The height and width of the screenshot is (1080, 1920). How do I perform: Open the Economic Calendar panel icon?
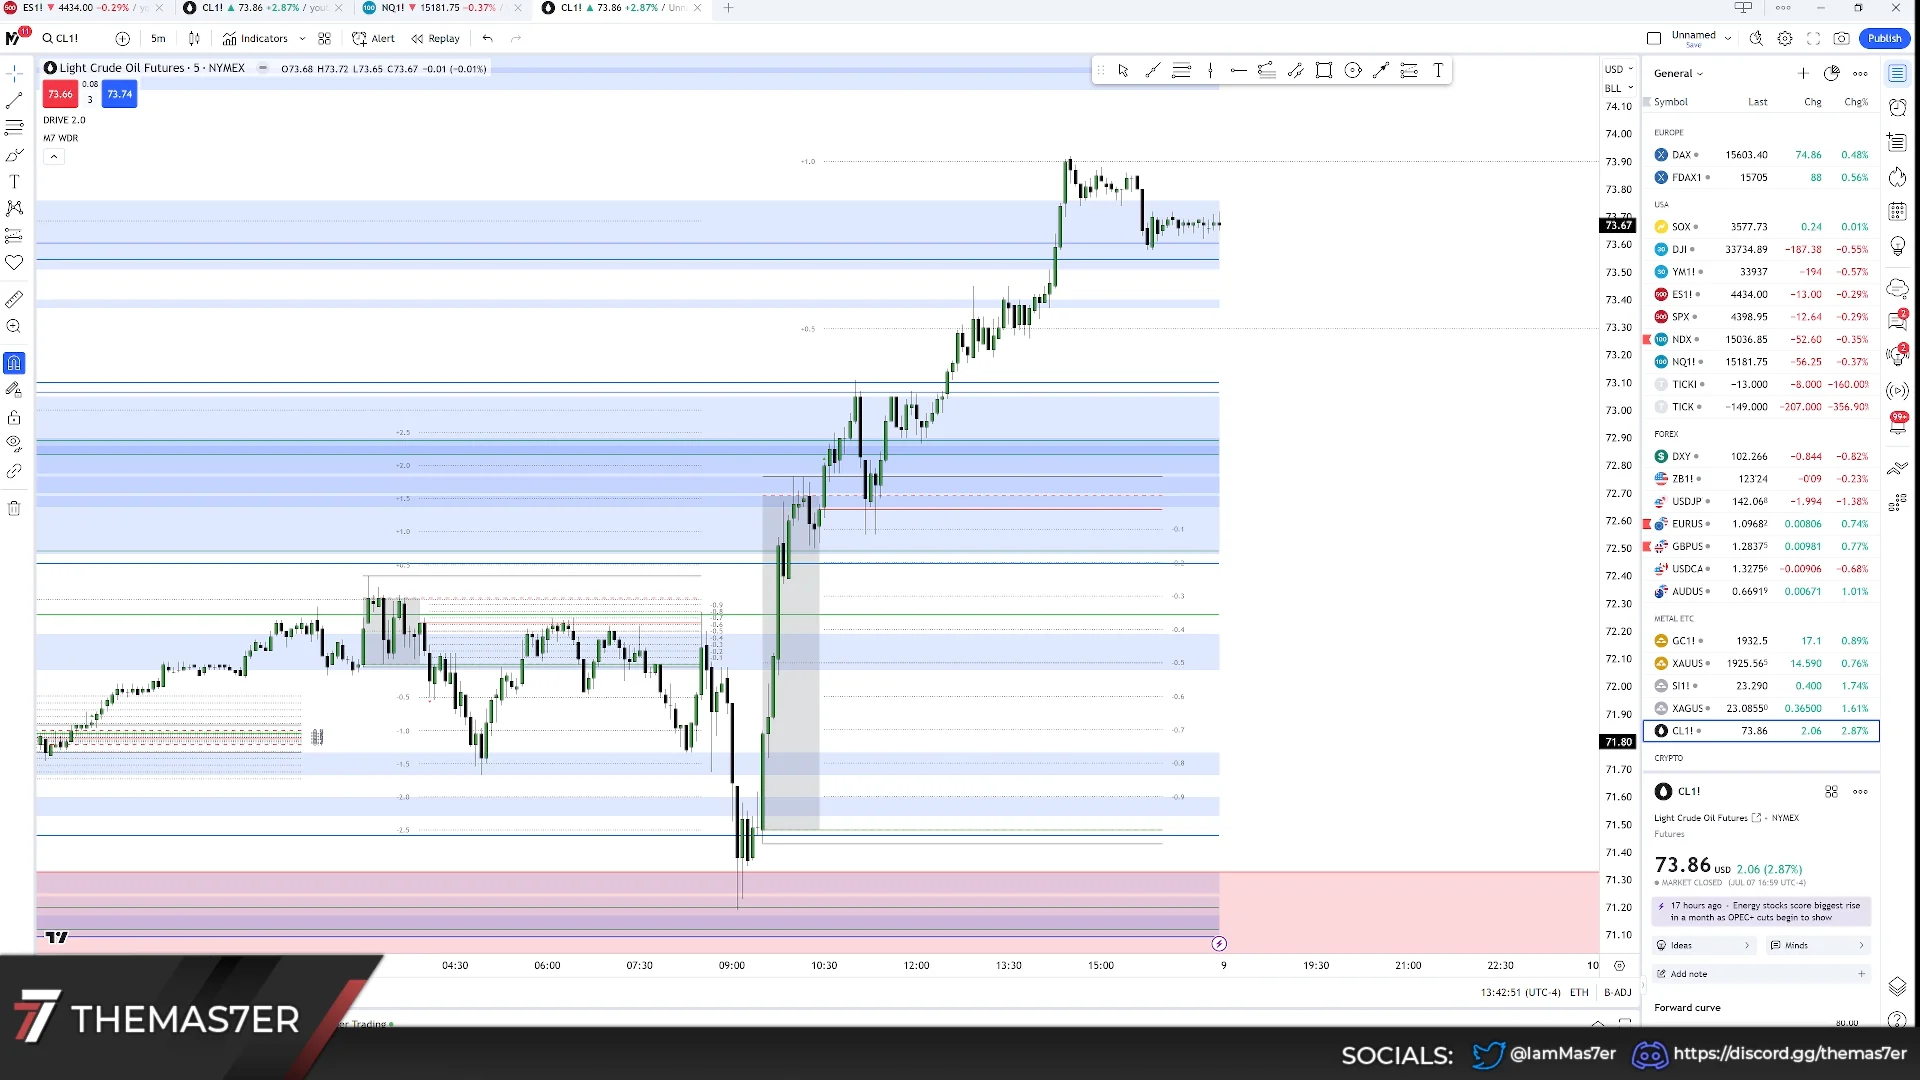1897,211
